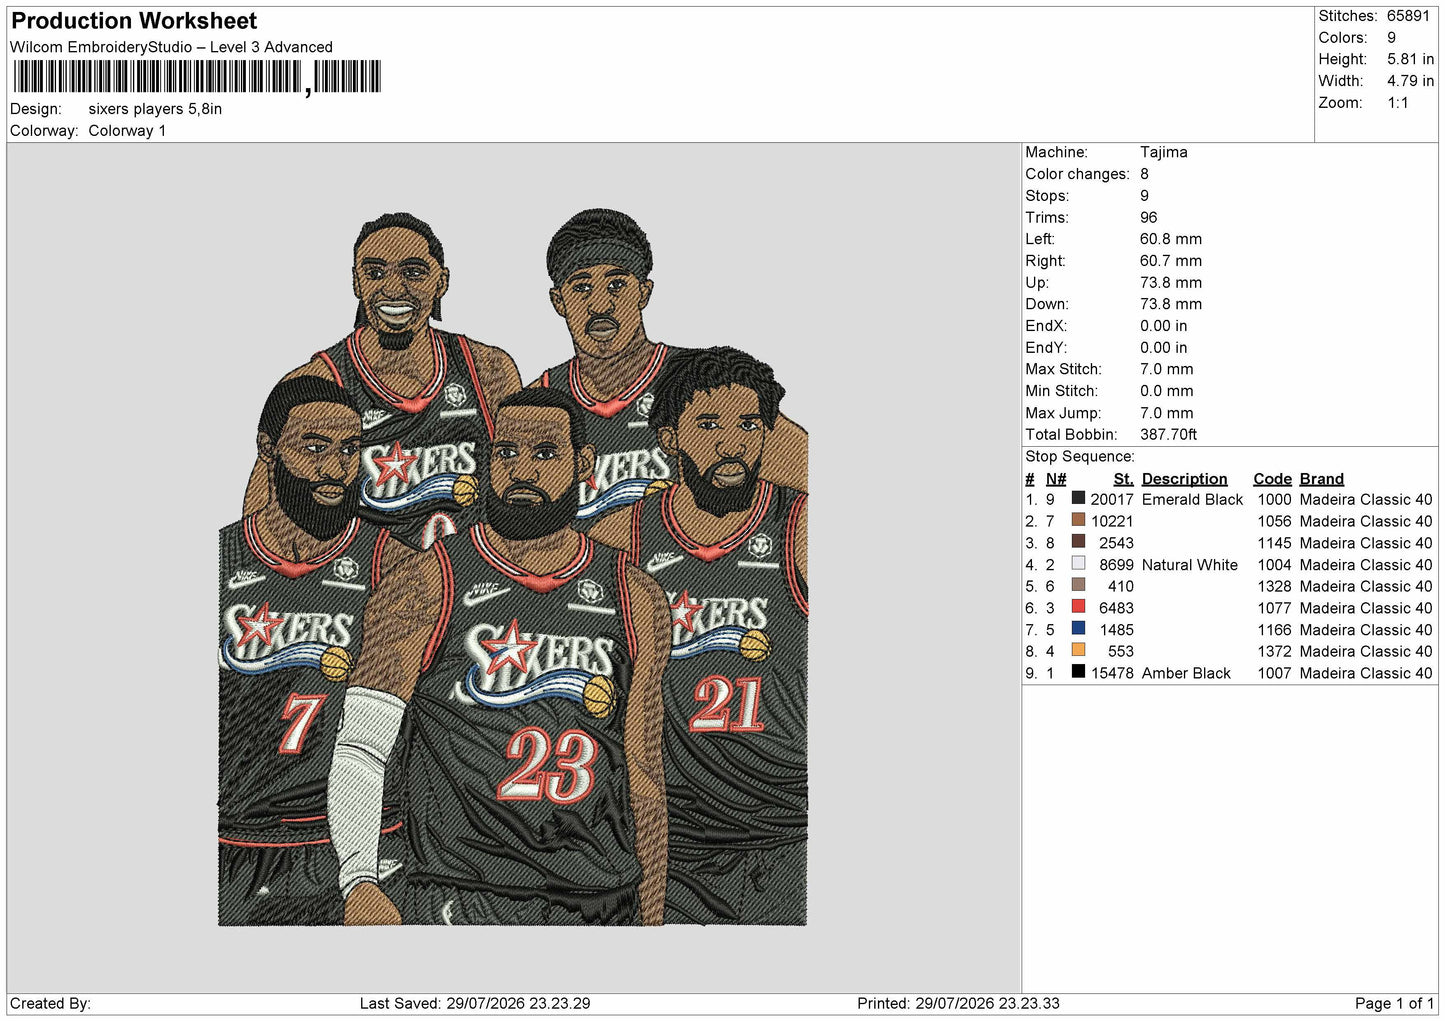Click the Amber Black thread swatch
1445x1021 pixels.
click(x=1078, y=672)
